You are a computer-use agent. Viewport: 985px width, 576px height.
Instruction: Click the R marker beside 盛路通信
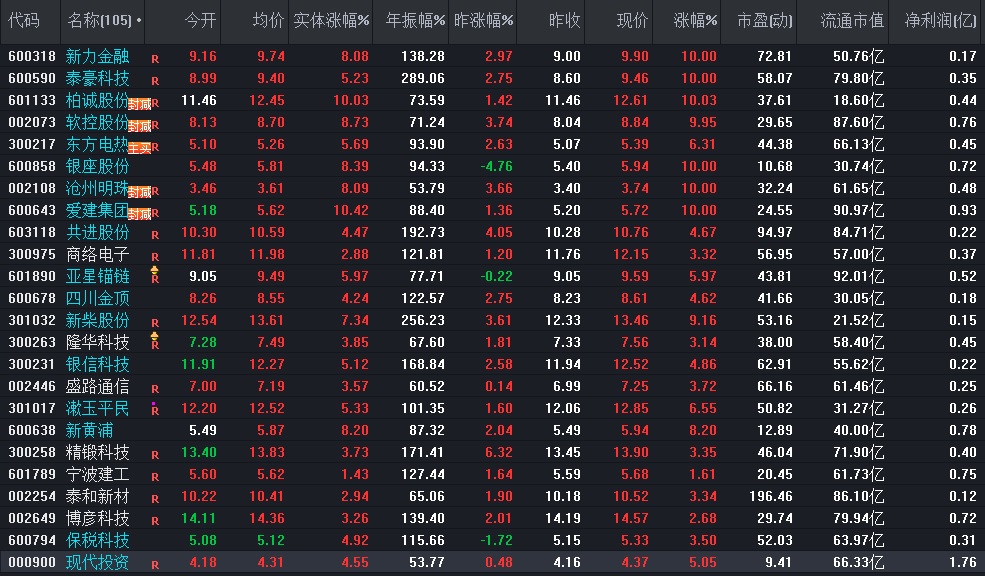pos(155,389)
